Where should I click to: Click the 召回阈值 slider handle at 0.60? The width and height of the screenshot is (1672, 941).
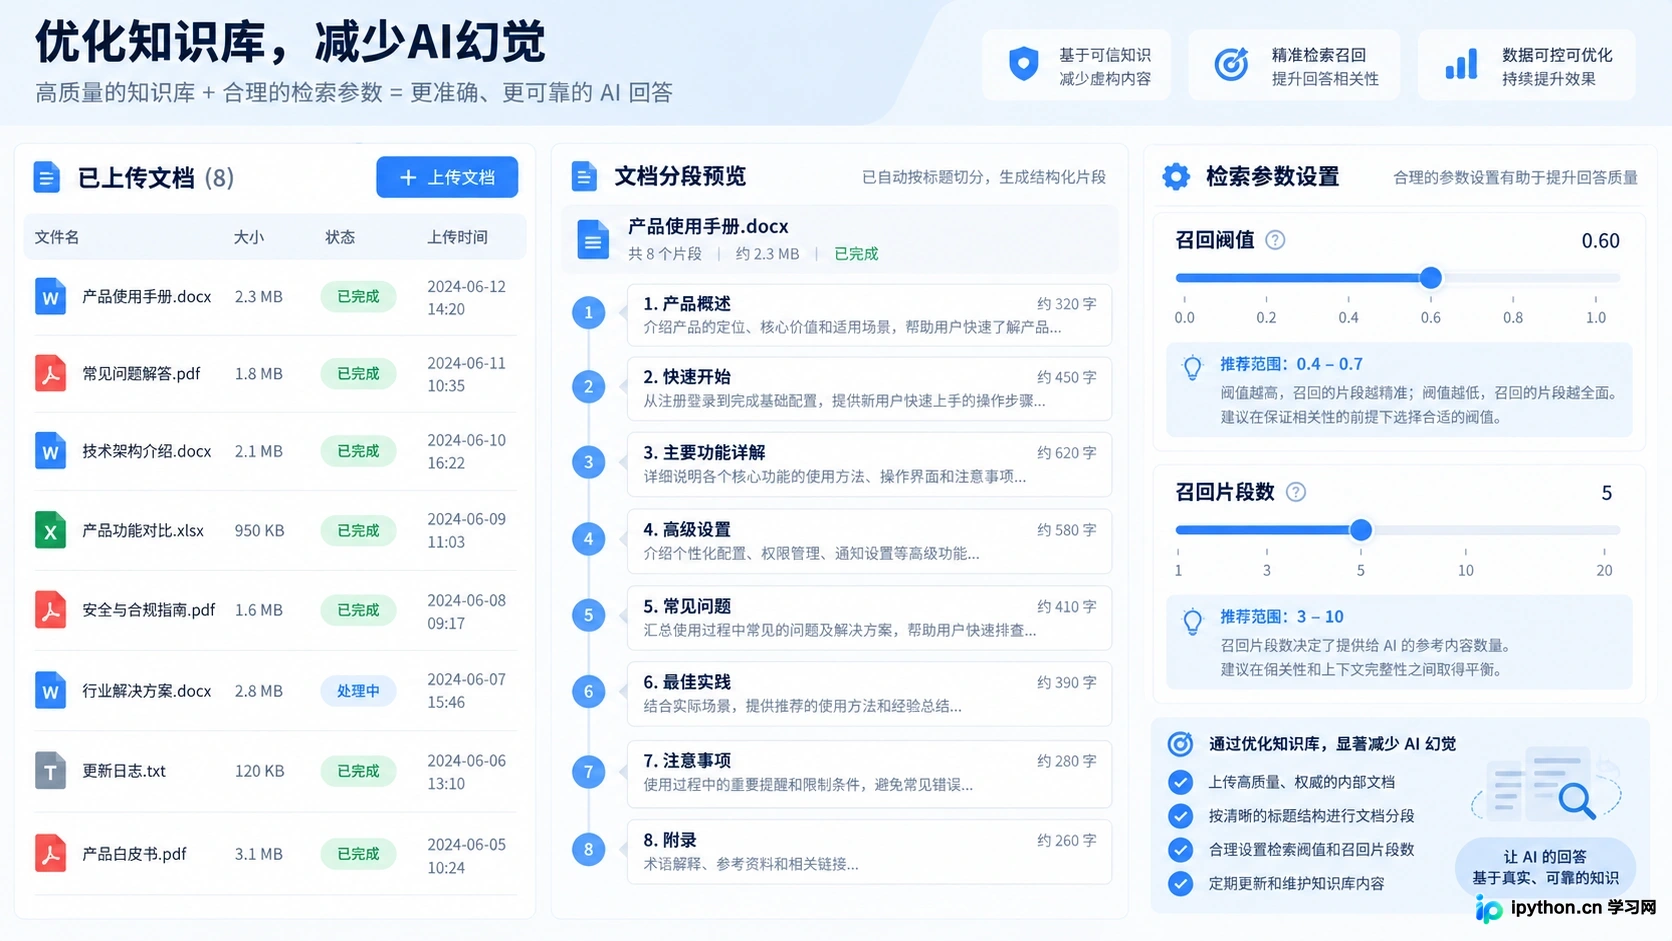(1431, 278)
